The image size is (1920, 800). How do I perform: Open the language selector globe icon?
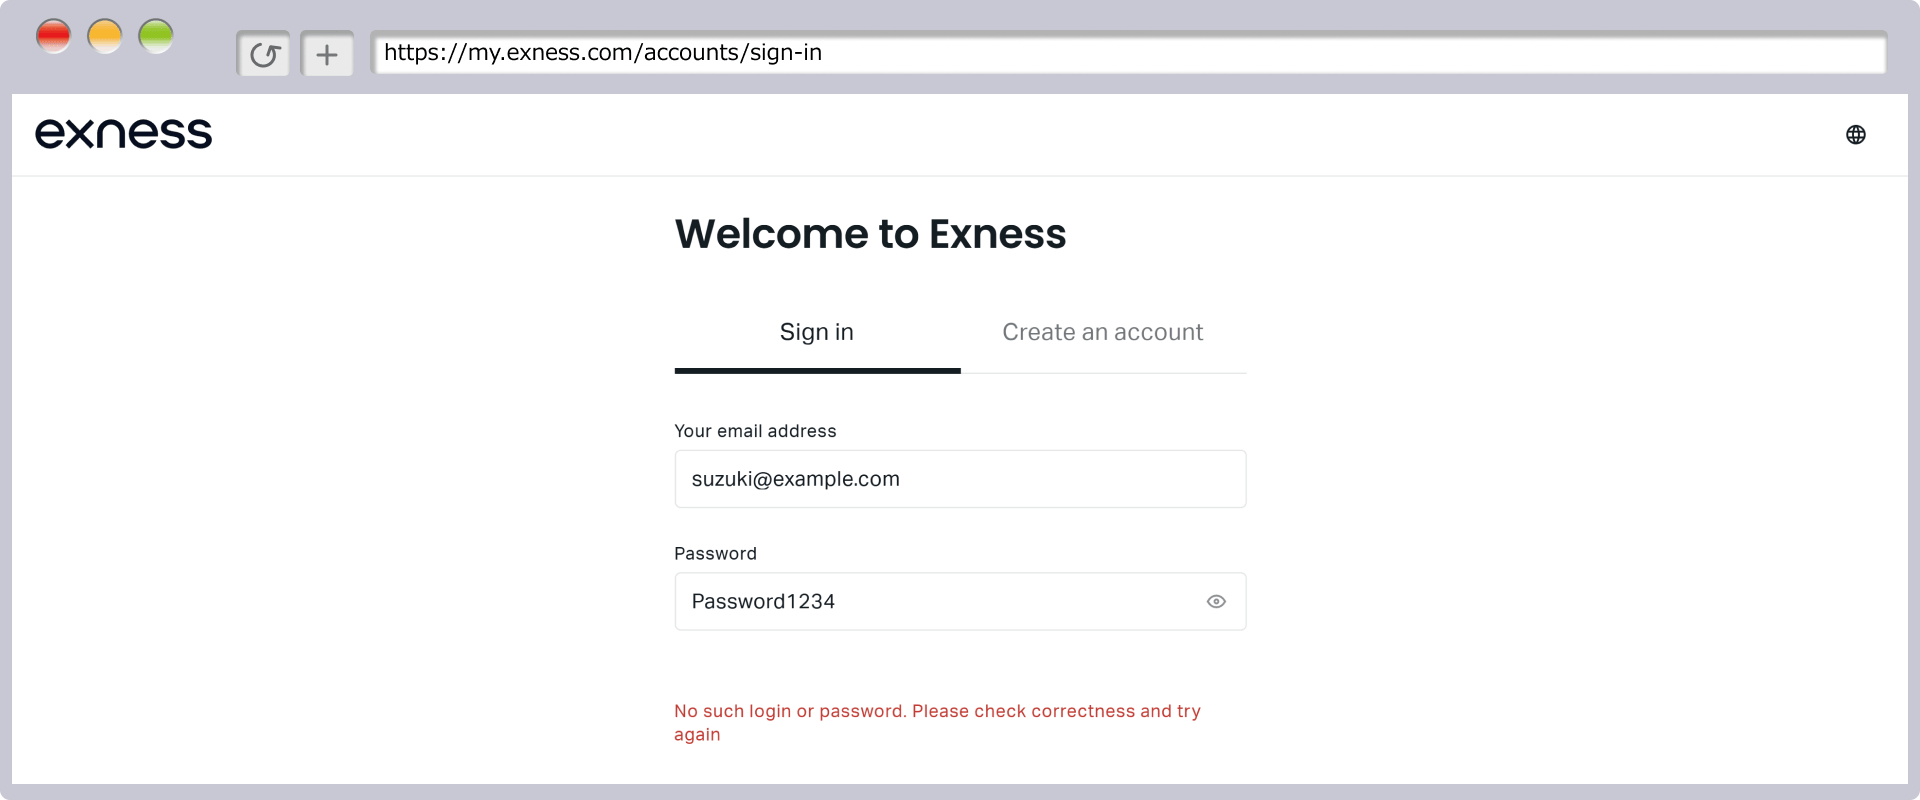(x=1856, y=134)
